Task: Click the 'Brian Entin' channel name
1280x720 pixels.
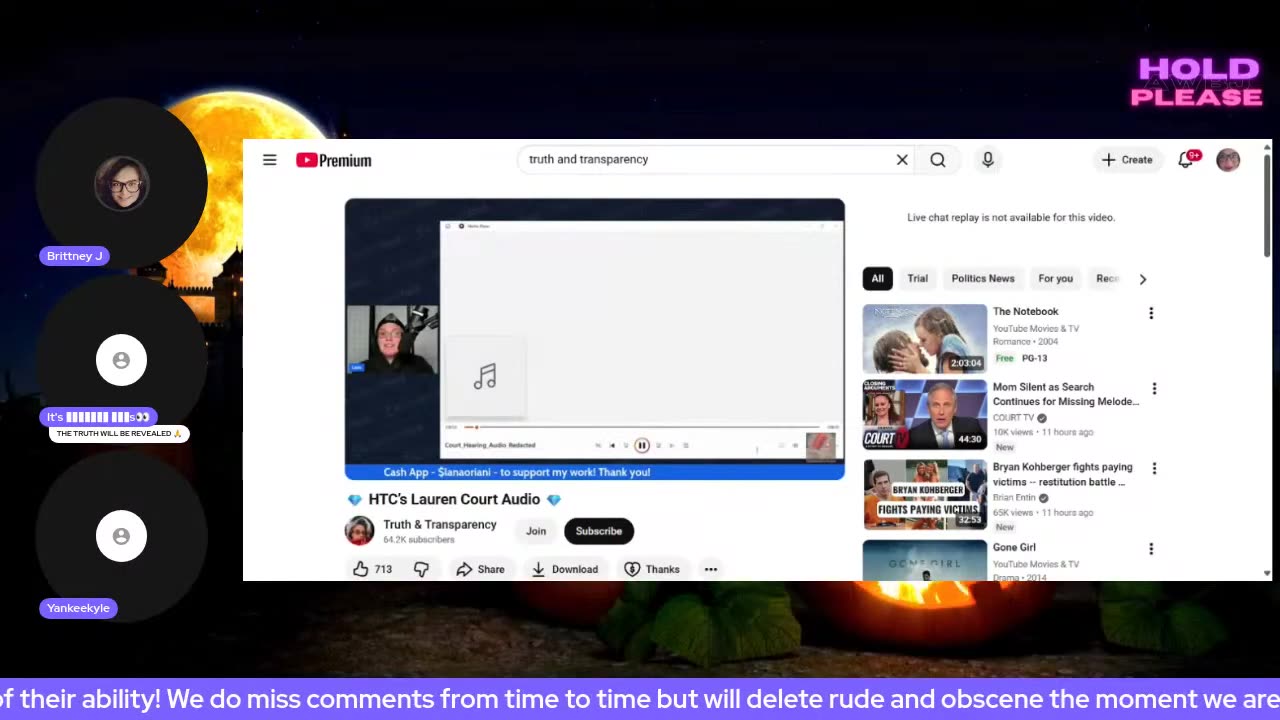Action: click(1015, 498)
